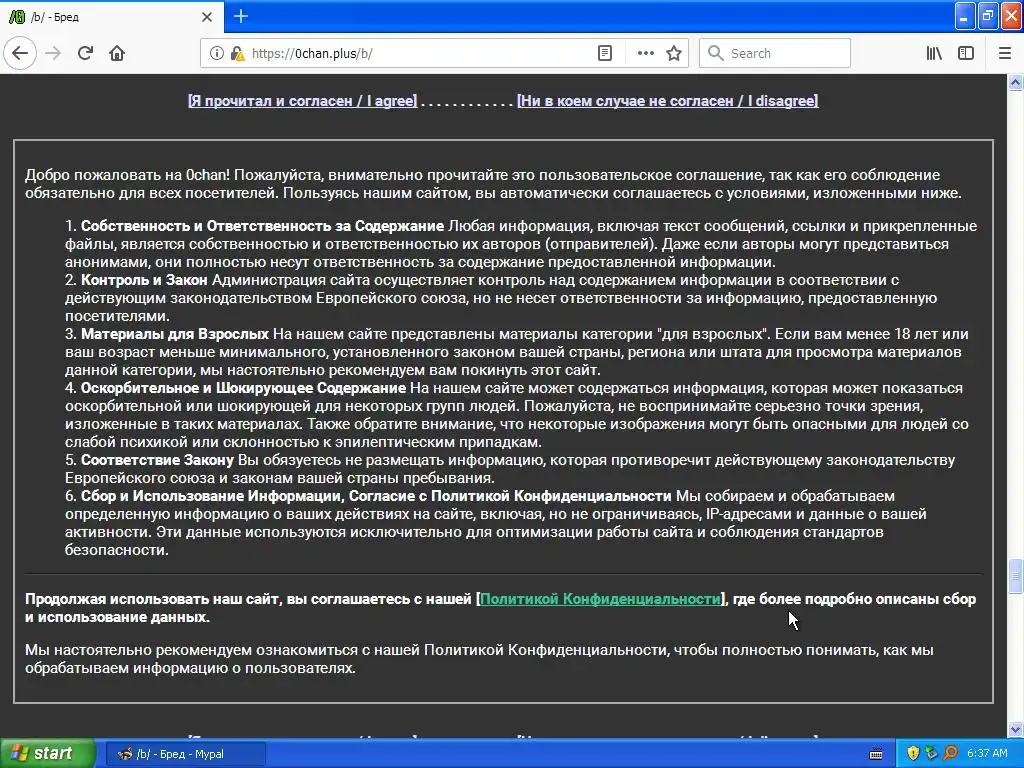Screen dimensions: 1024x768
Task: Click the heading Соответствие Закону
Action: point(157,460)
